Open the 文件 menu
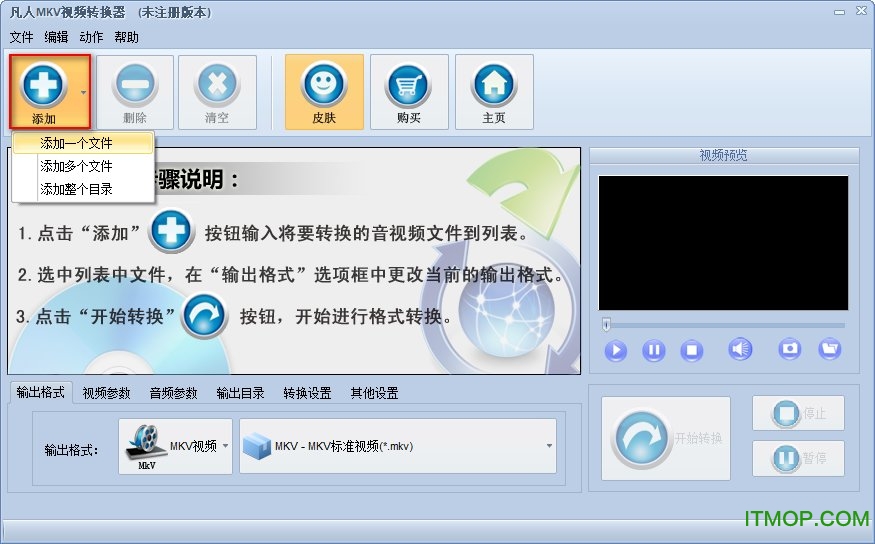This screenshot has width=875, height=544. 21,37
